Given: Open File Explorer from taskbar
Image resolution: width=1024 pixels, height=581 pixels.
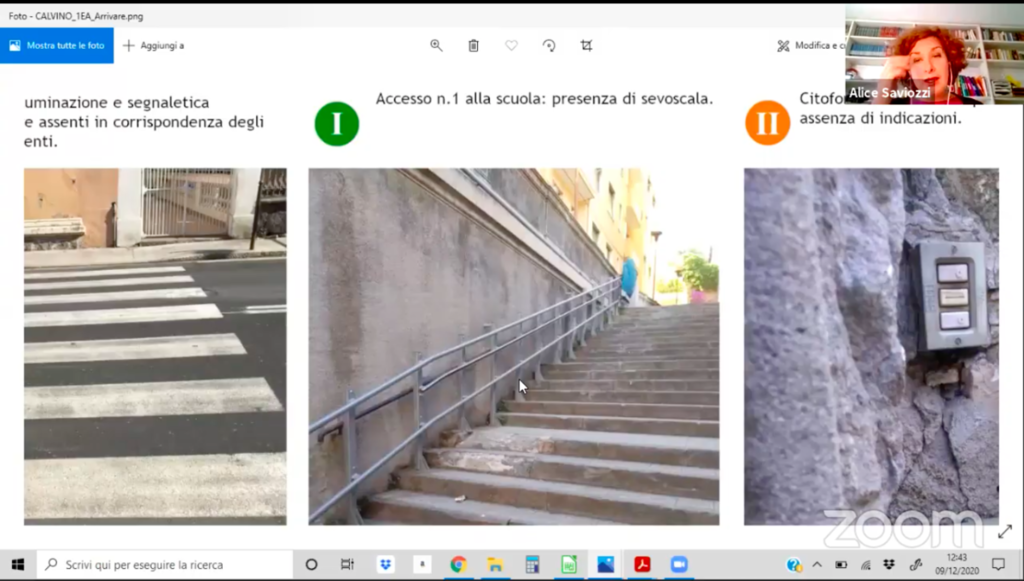Looking at the screenshot, I should [494, 564].
